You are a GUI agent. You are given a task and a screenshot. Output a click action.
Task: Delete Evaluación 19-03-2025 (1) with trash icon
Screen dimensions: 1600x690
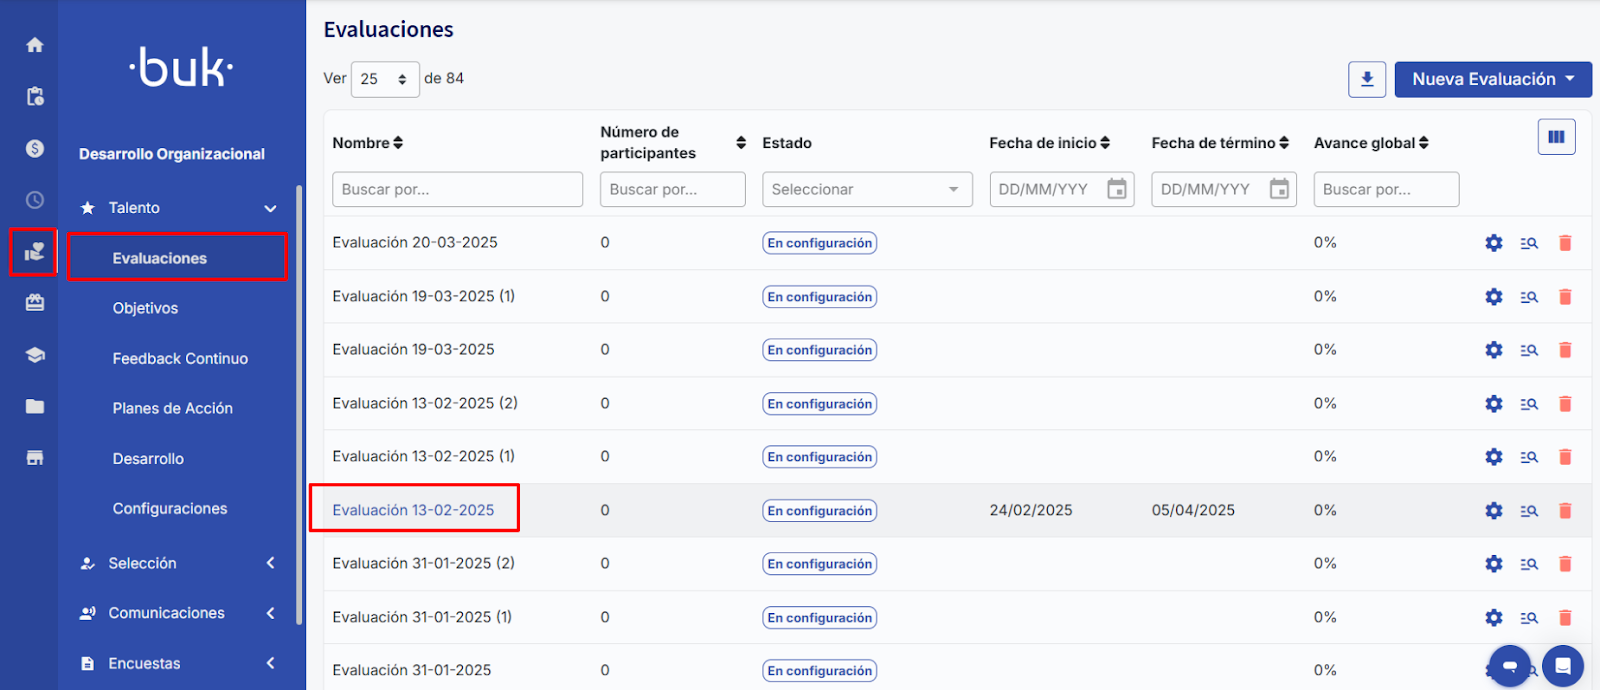(x=1565, y=297)
